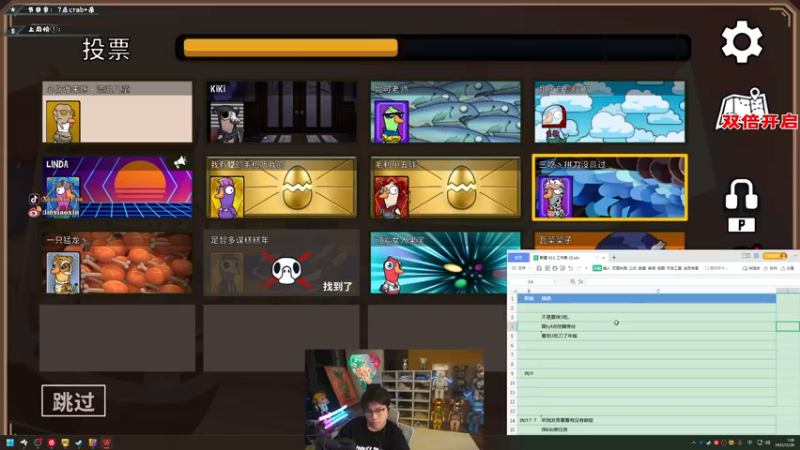Screen dimensions: 800x450
Task: Expand the name box dropdown arrow in WPS
Action: pos(554,282)
